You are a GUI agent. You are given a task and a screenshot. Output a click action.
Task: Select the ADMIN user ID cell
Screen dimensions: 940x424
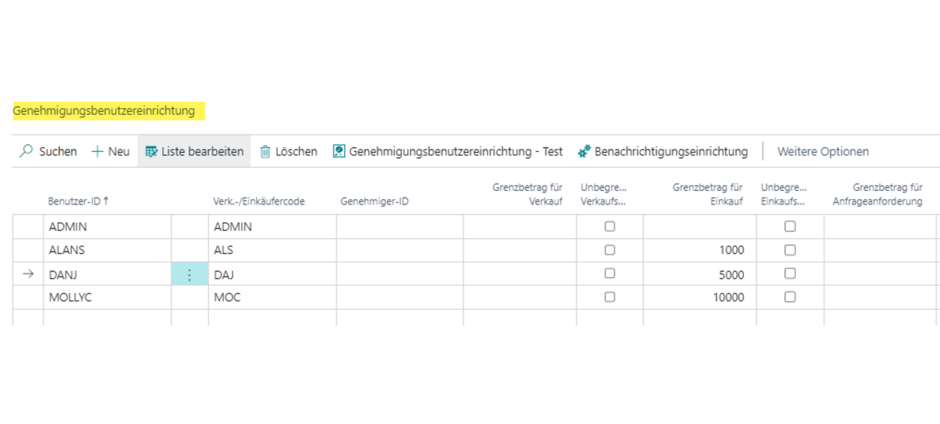[x=107, y=227]
